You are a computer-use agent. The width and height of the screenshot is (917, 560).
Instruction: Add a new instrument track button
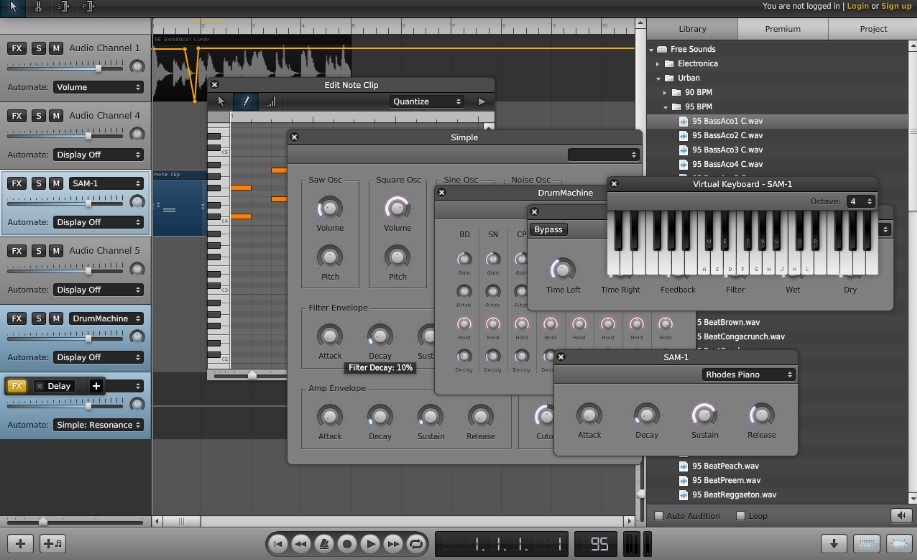(x=53, y=544)
